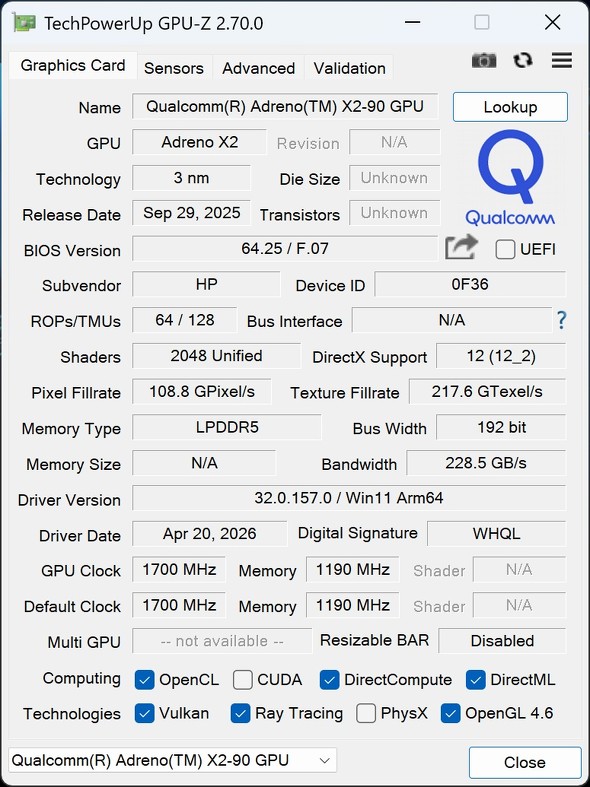Screen dimensions: 590x787
Task: Open the GPU selection dropdown at bottom
Action: (173, 760)
